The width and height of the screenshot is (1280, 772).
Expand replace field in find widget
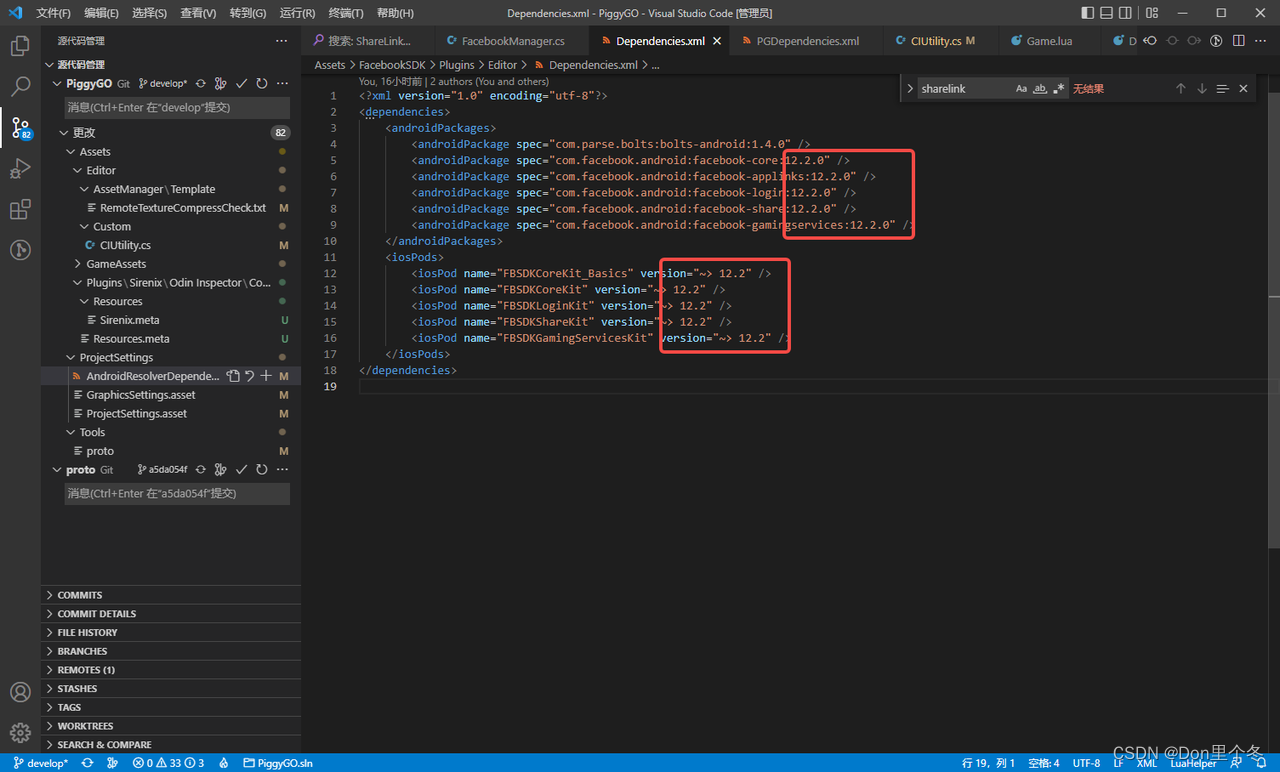point(910,89)
